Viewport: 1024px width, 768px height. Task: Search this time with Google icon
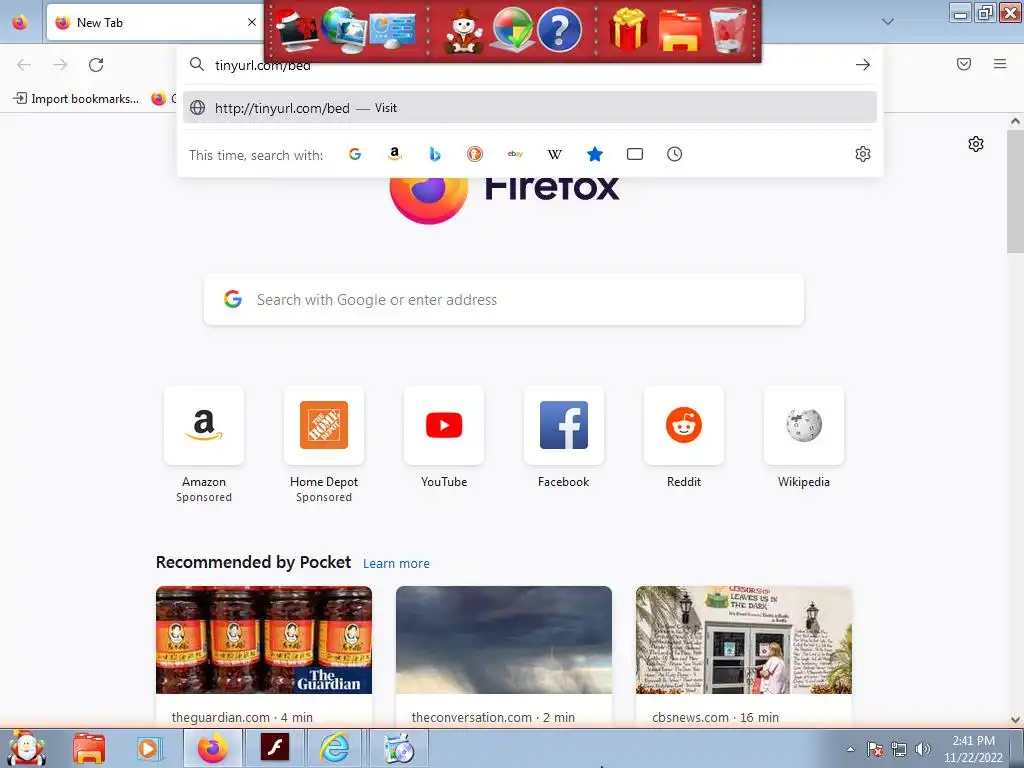[x=355, y=154]
